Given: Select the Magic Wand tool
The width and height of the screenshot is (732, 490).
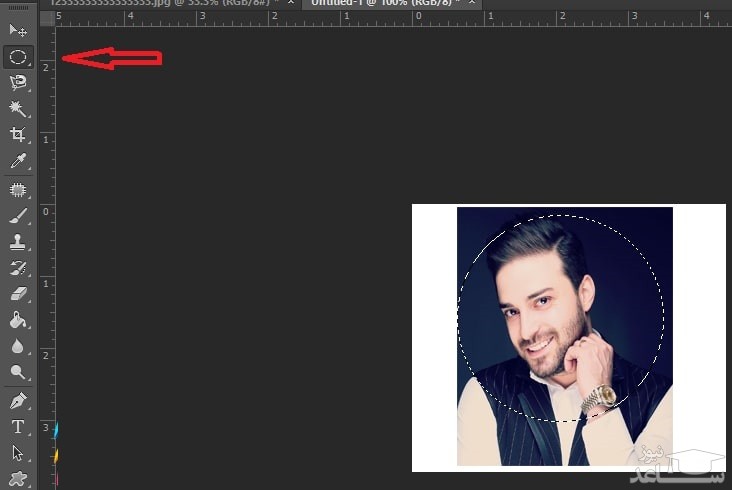Looking at the screenshot, I should [18, 108].
